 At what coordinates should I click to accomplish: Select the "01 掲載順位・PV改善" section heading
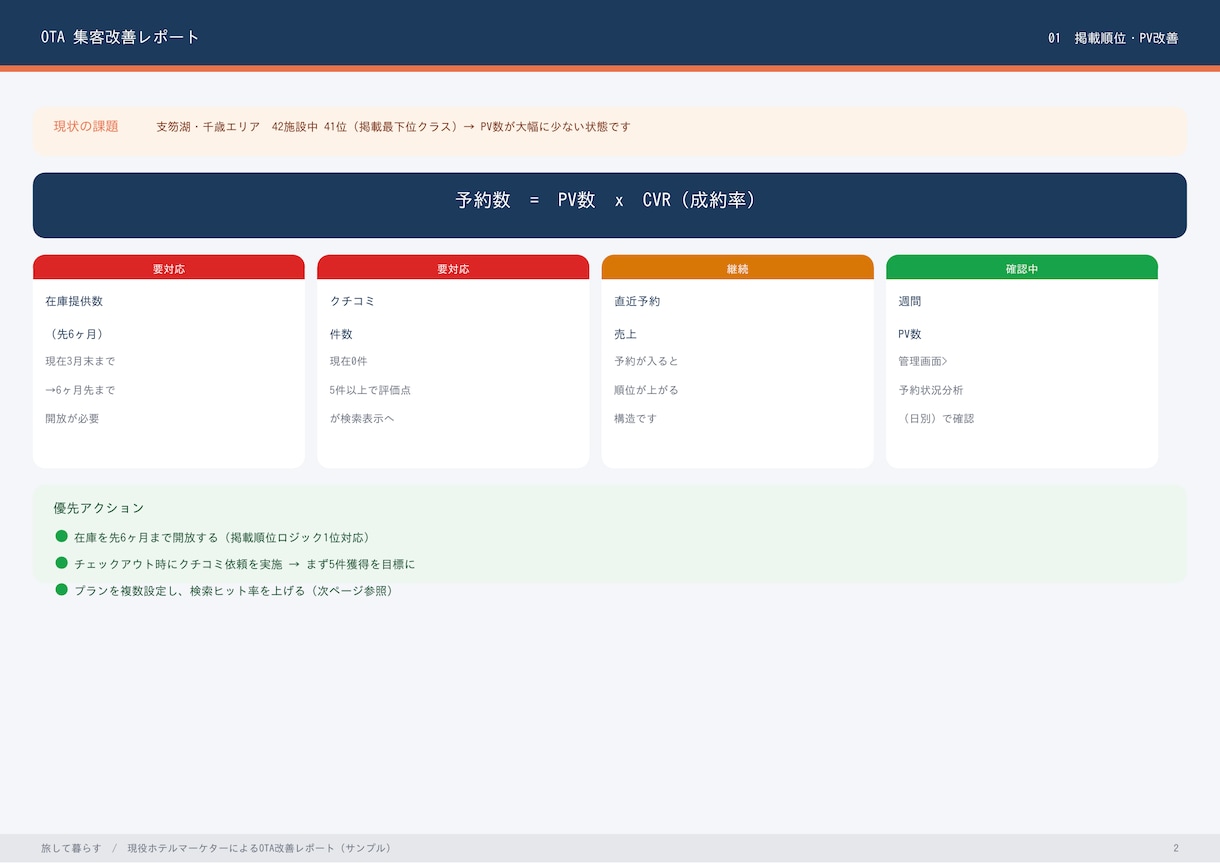pos(1113,38)
